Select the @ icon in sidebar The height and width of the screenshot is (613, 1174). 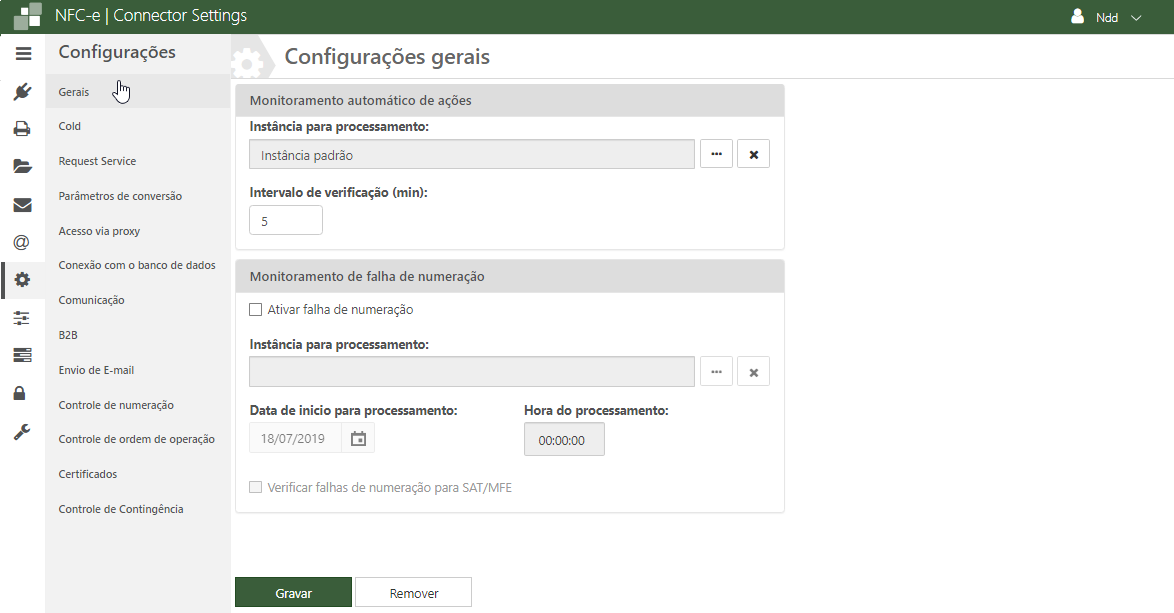coord(22,242)
